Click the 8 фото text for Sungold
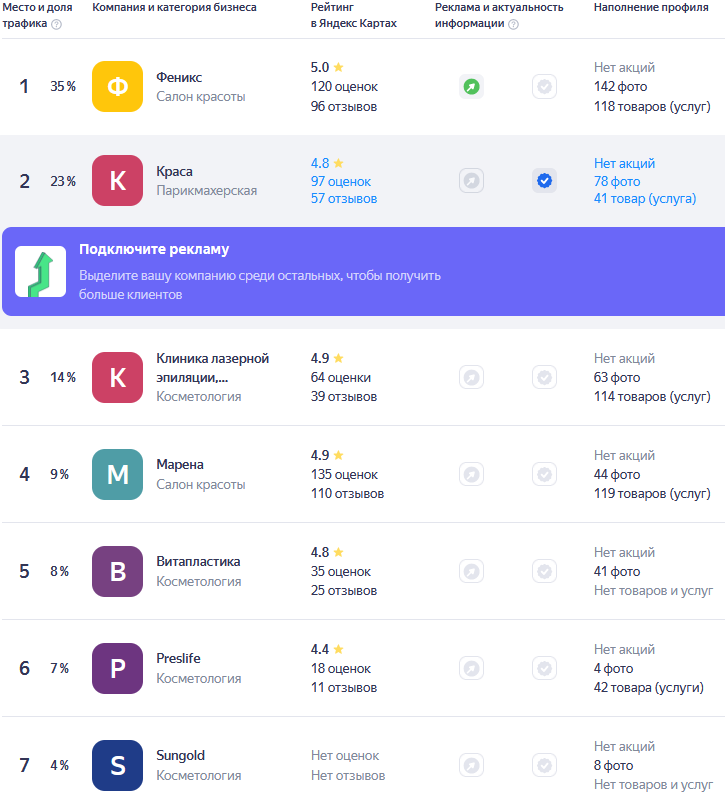The image size is (725, 800). (x=613, y=765)
